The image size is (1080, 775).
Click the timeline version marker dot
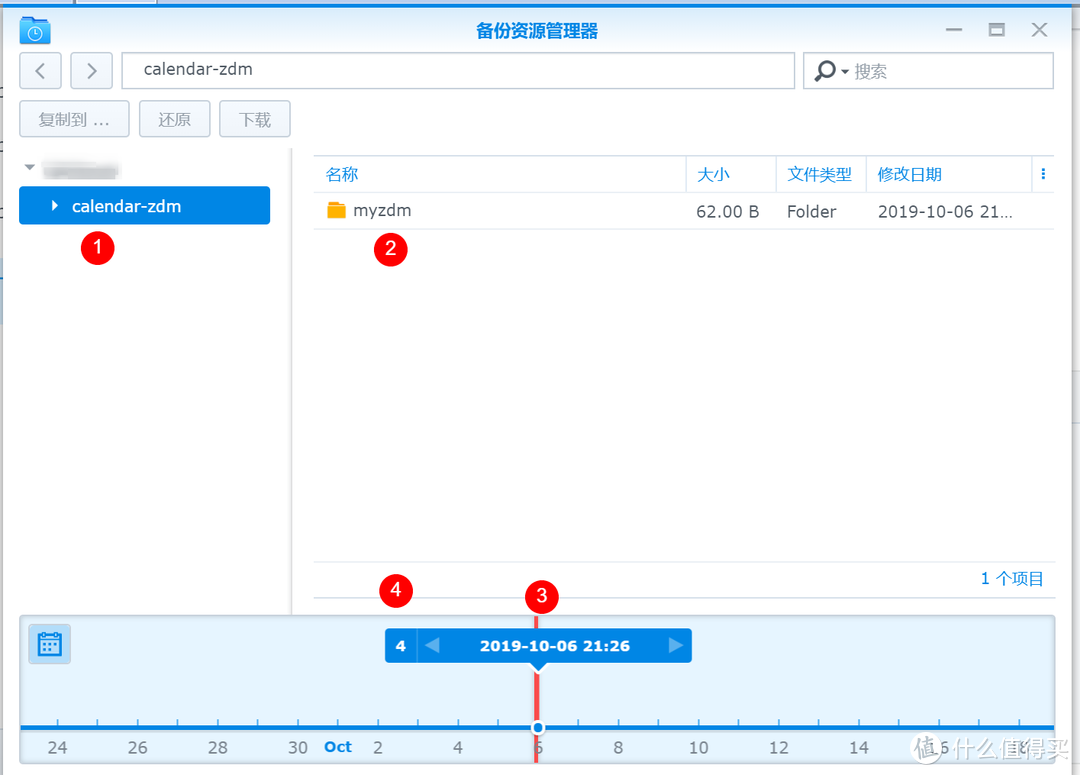point(537,727)
